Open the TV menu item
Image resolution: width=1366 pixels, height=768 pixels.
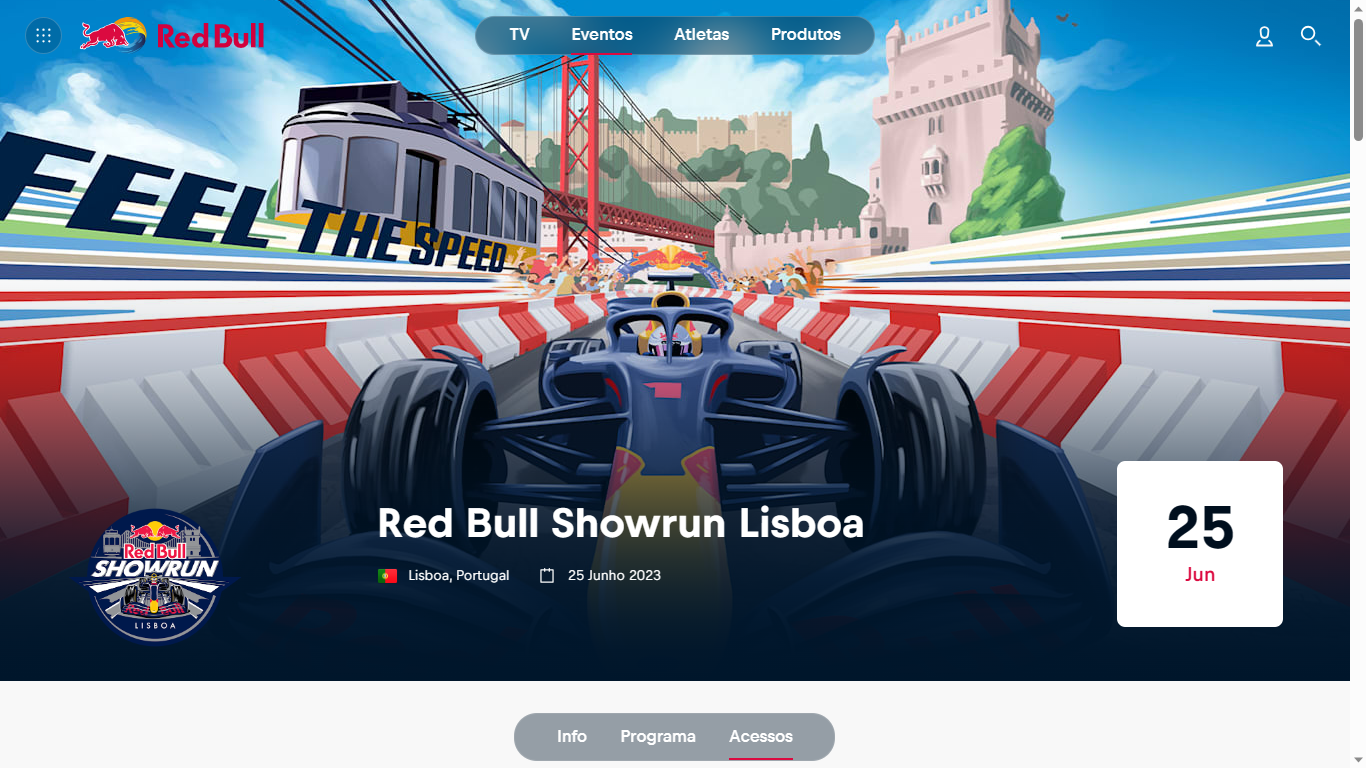click(x=519, y=35)
